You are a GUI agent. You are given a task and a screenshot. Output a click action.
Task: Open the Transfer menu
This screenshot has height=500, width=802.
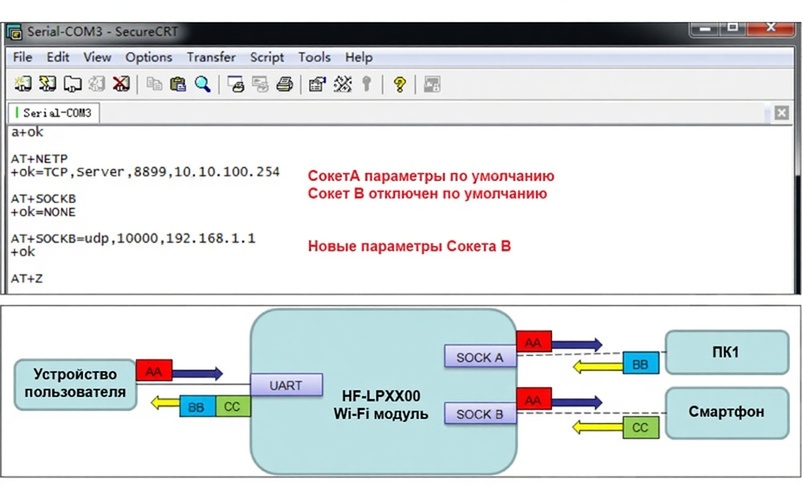(211, 57)
